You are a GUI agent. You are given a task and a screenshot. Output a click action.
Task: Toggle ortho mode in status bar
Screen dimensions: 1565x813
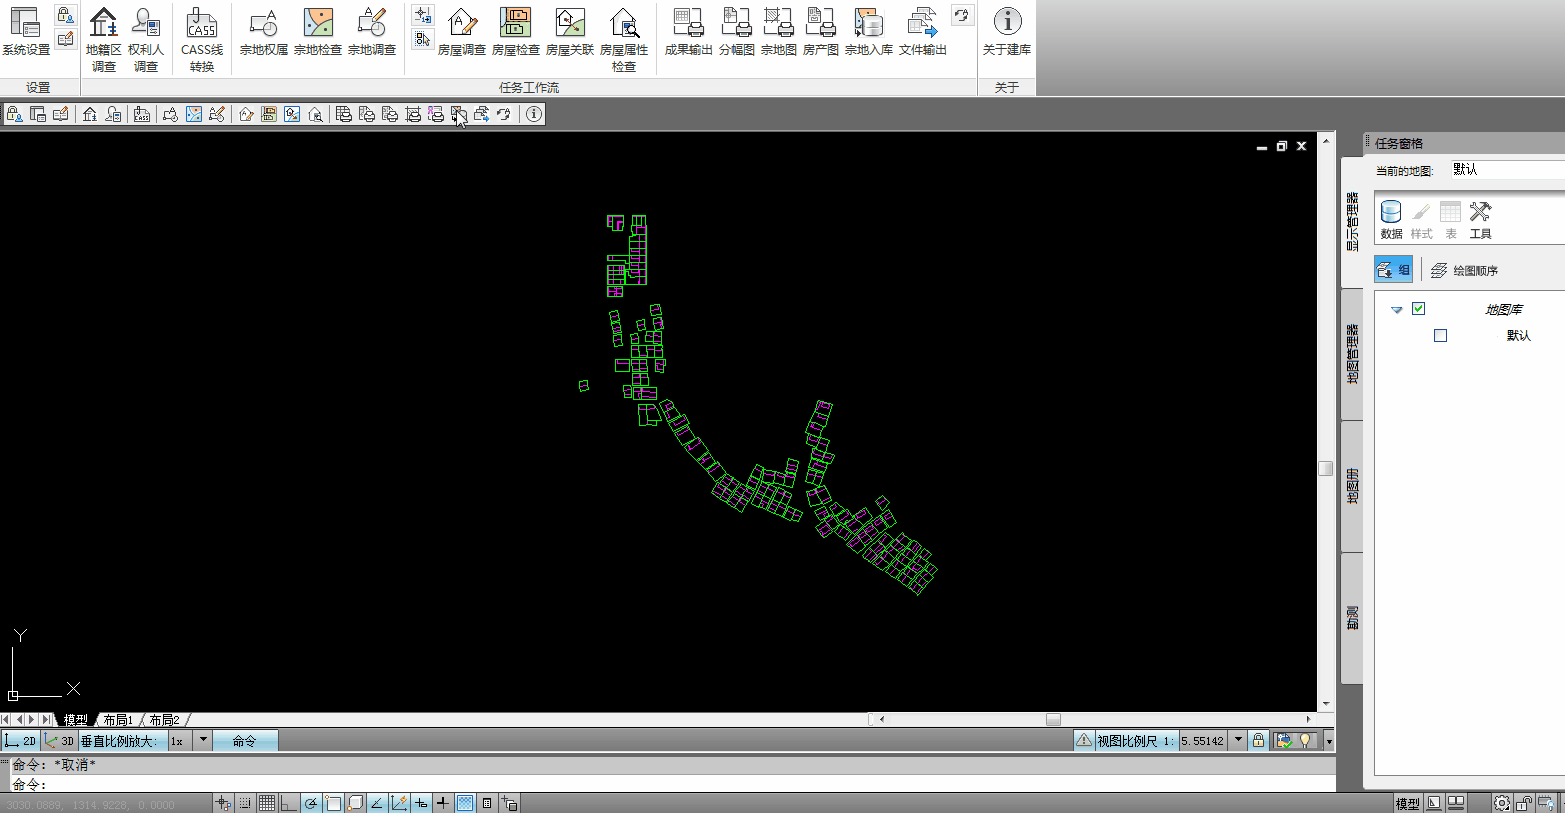(x=289, y=803)
